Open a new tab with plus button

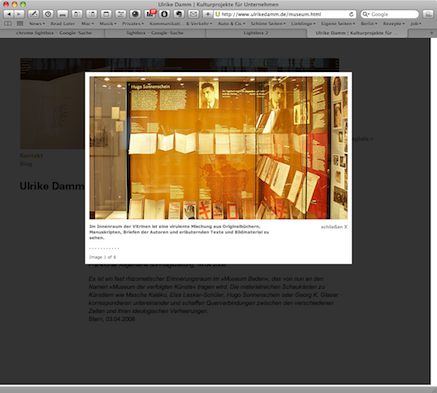[431, 33]
